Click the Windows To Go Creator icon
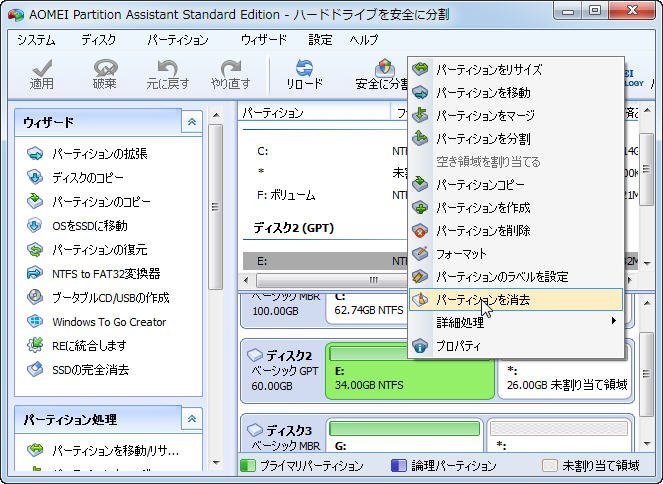Viewport: 663px width, 484px height. [35, 321]
